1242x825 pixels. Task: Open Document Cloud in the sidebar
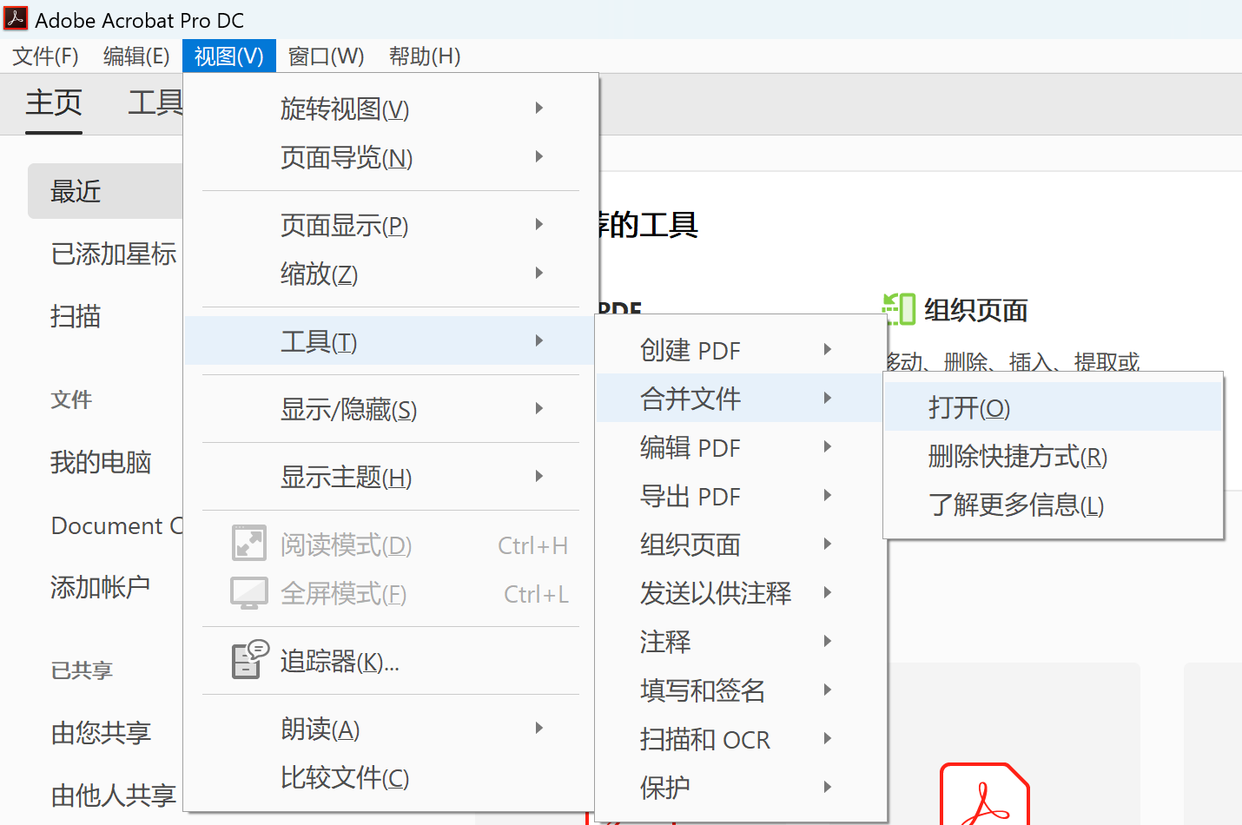click(117, 526)
